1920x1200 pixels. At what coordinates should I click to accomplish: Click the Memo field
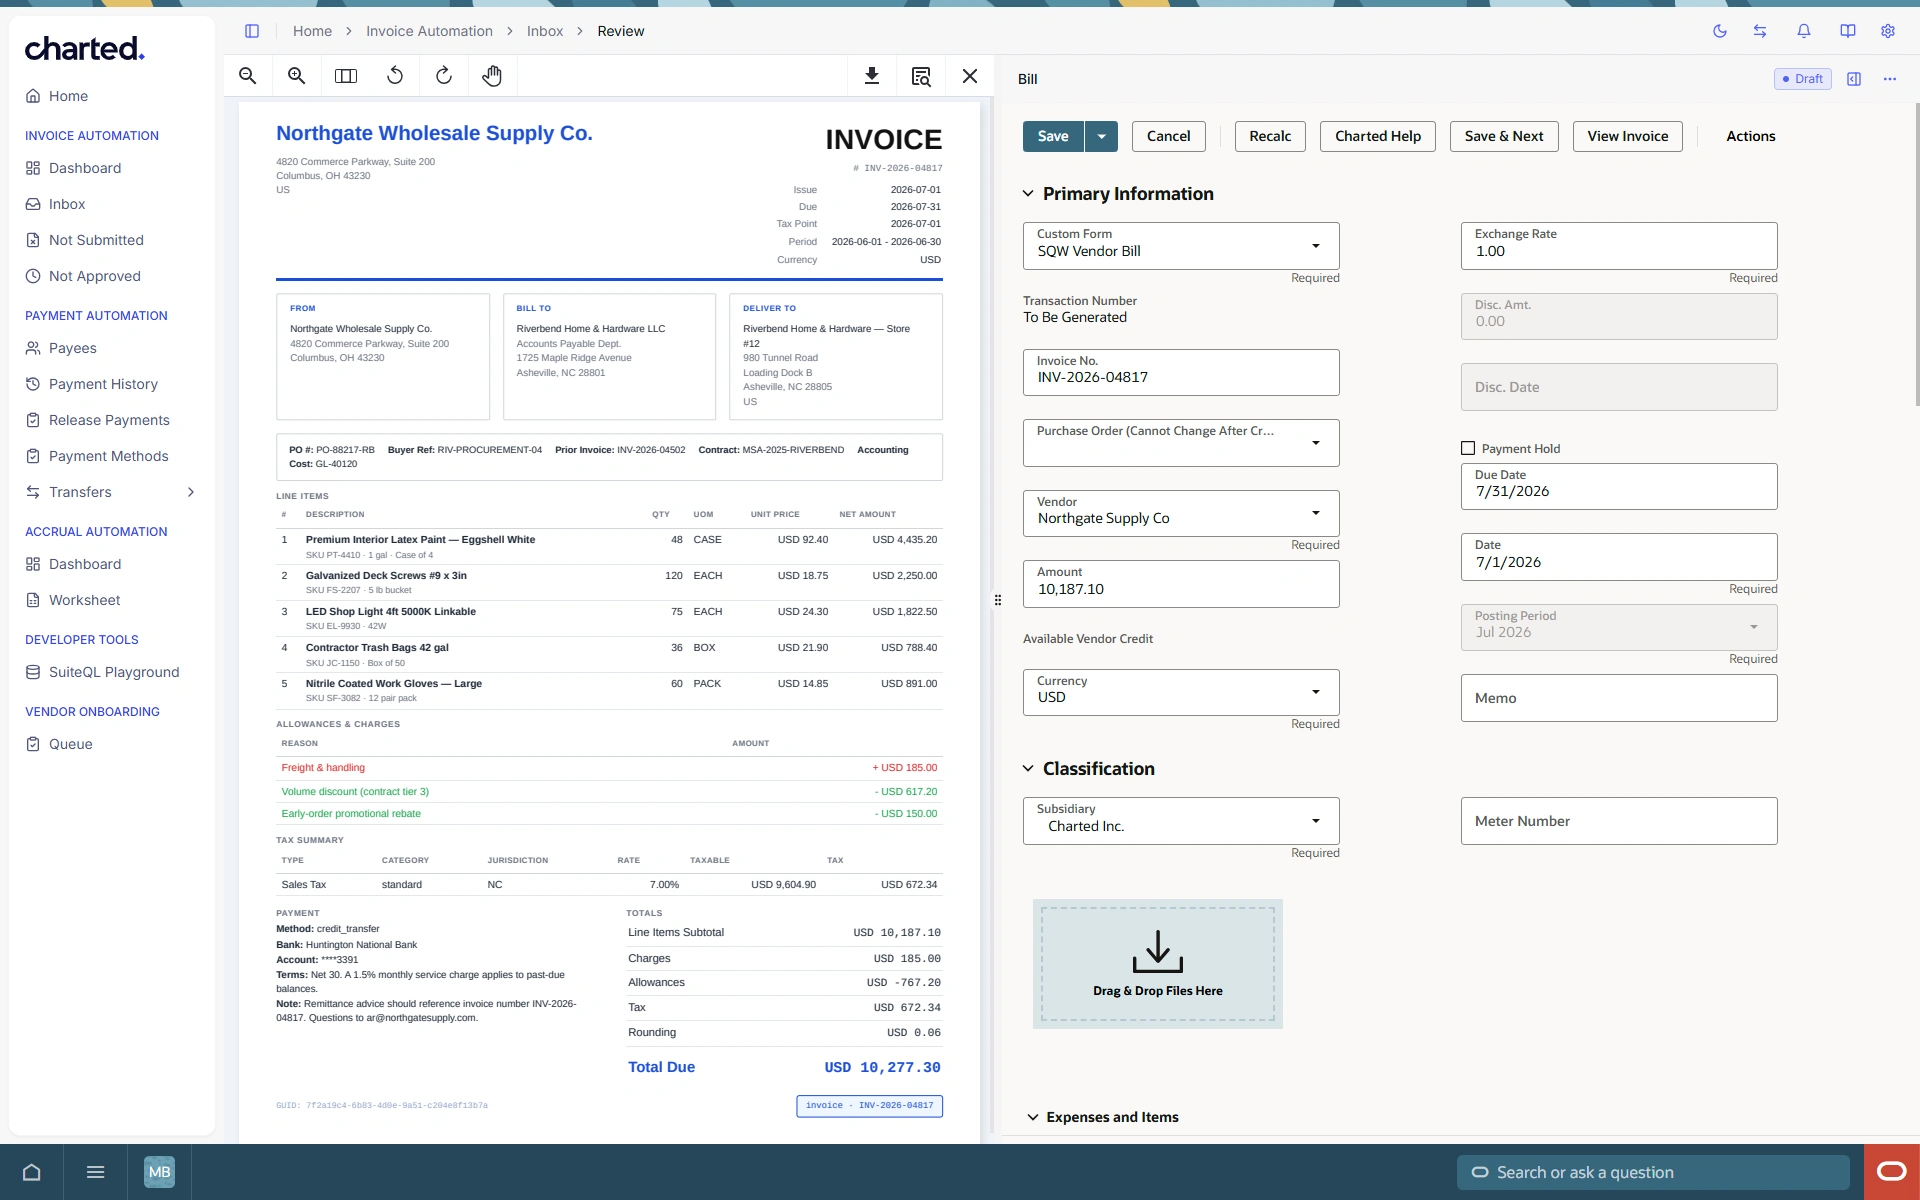coord(1619,698)
